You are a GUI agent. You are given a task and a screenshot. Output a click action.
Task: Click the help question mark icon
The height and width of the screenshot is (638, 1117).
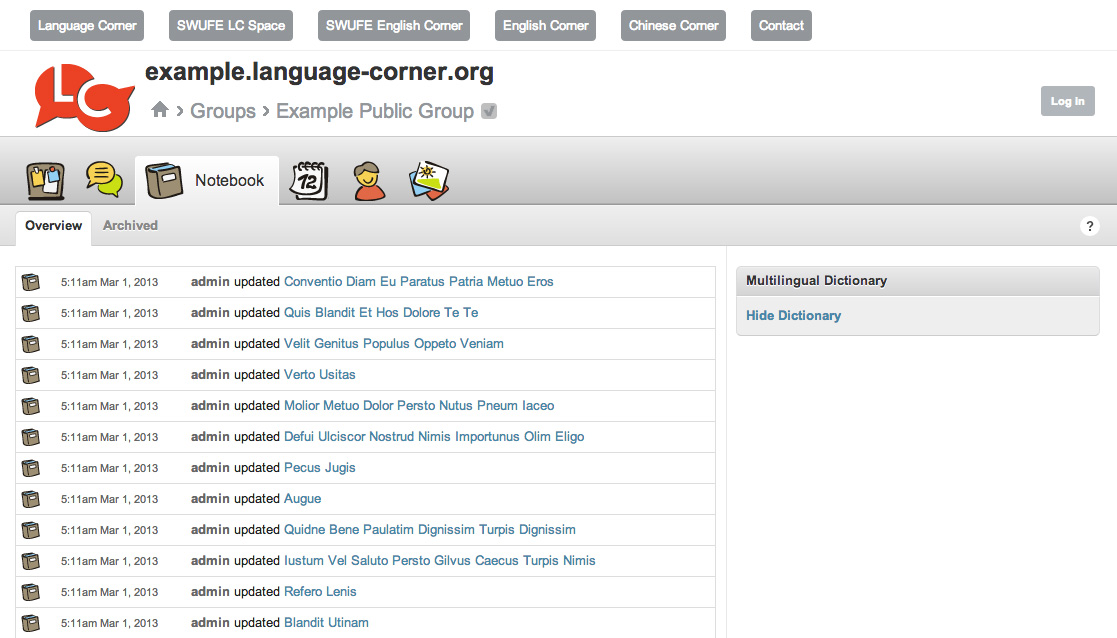[x=1089, y=226]
